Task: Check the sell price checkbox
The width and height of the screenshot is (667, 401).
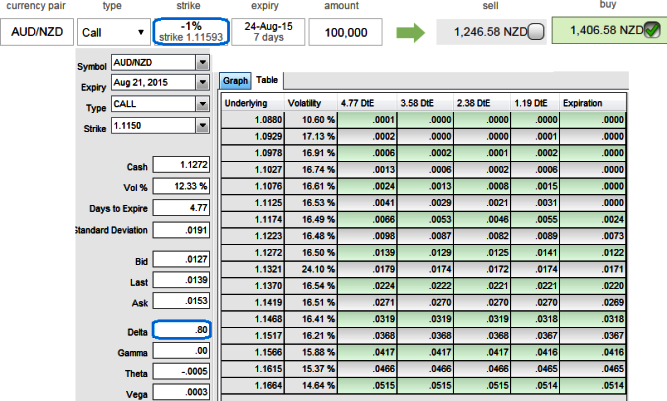Action: point(536,32)
